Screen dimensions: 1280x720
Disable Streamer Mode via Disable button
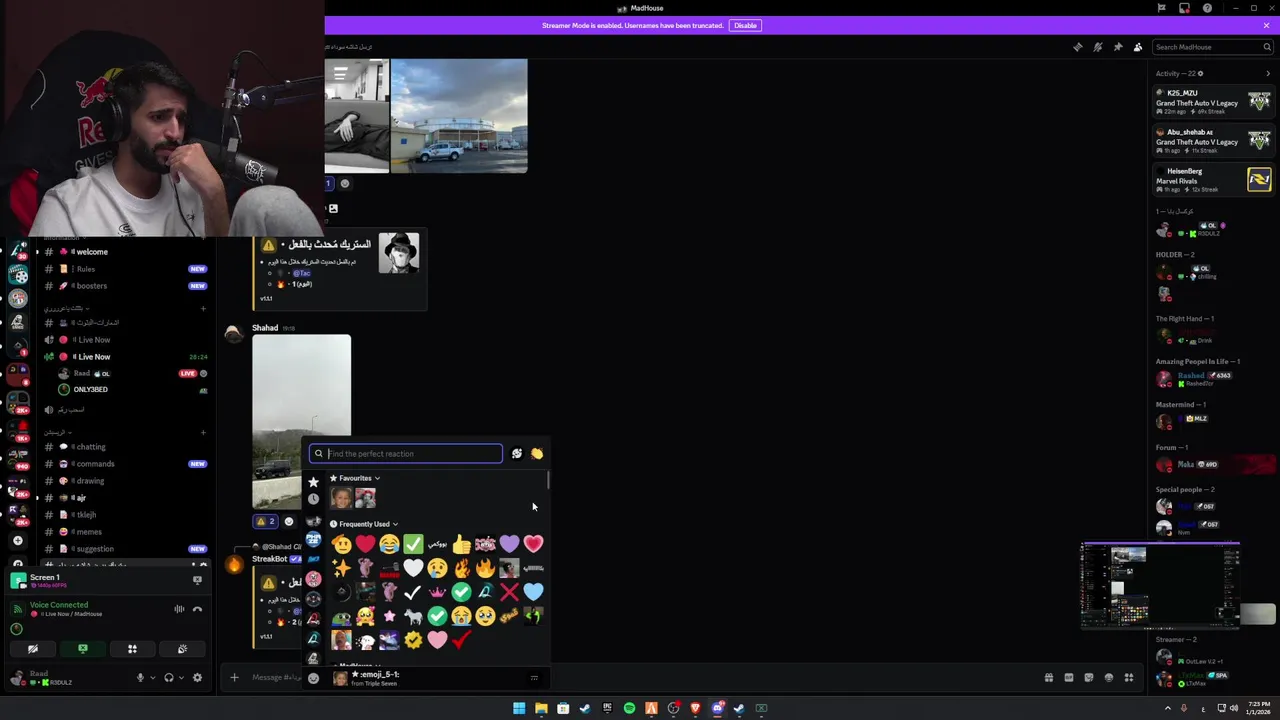click(x=745, y=25)
